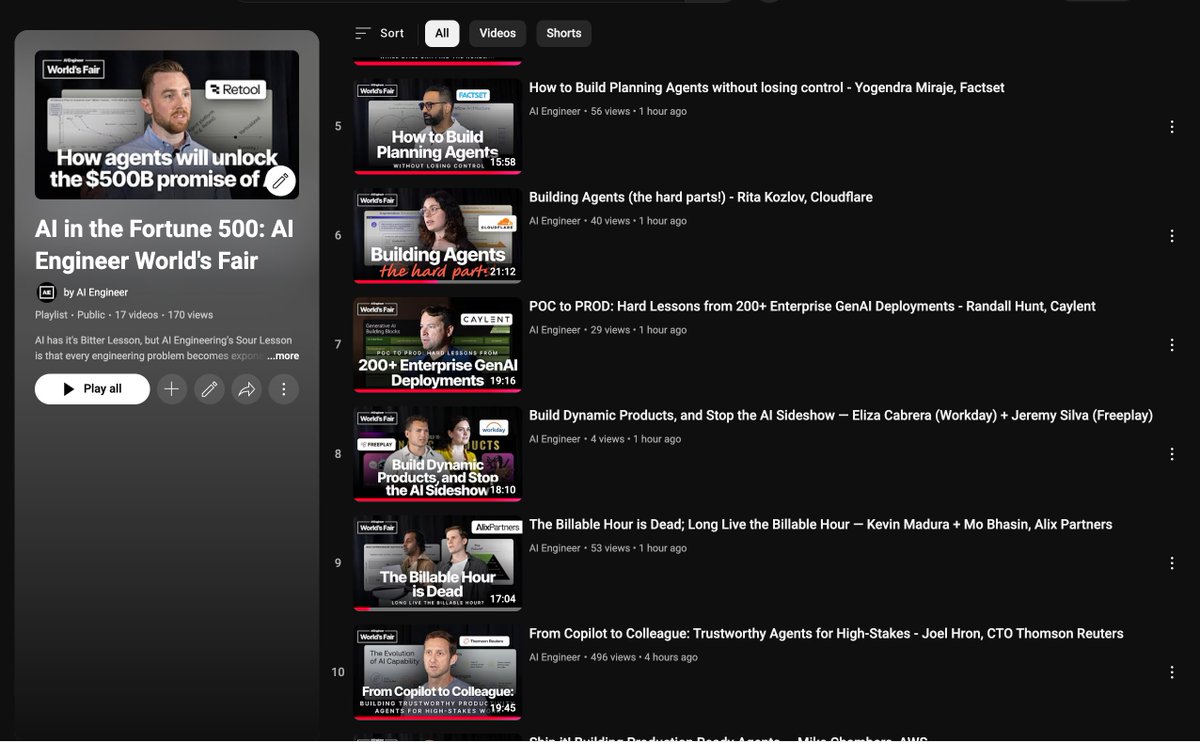
Task: Click the playlist title 'AI in the Fortune 500'
Action: coord(165,245)
